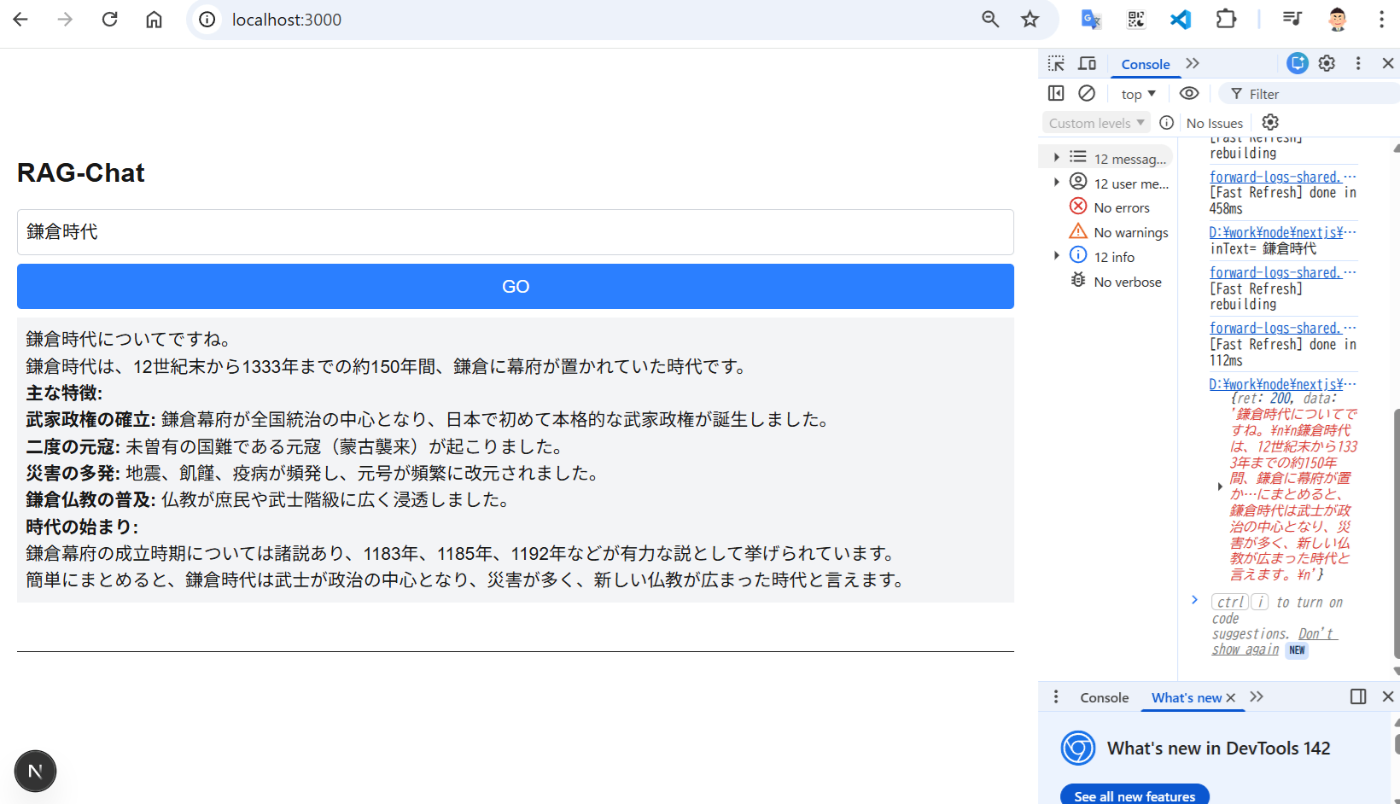Click the Next.js dev indicator badge
The width and height of the screenshot is (1400, 804).
35,771
